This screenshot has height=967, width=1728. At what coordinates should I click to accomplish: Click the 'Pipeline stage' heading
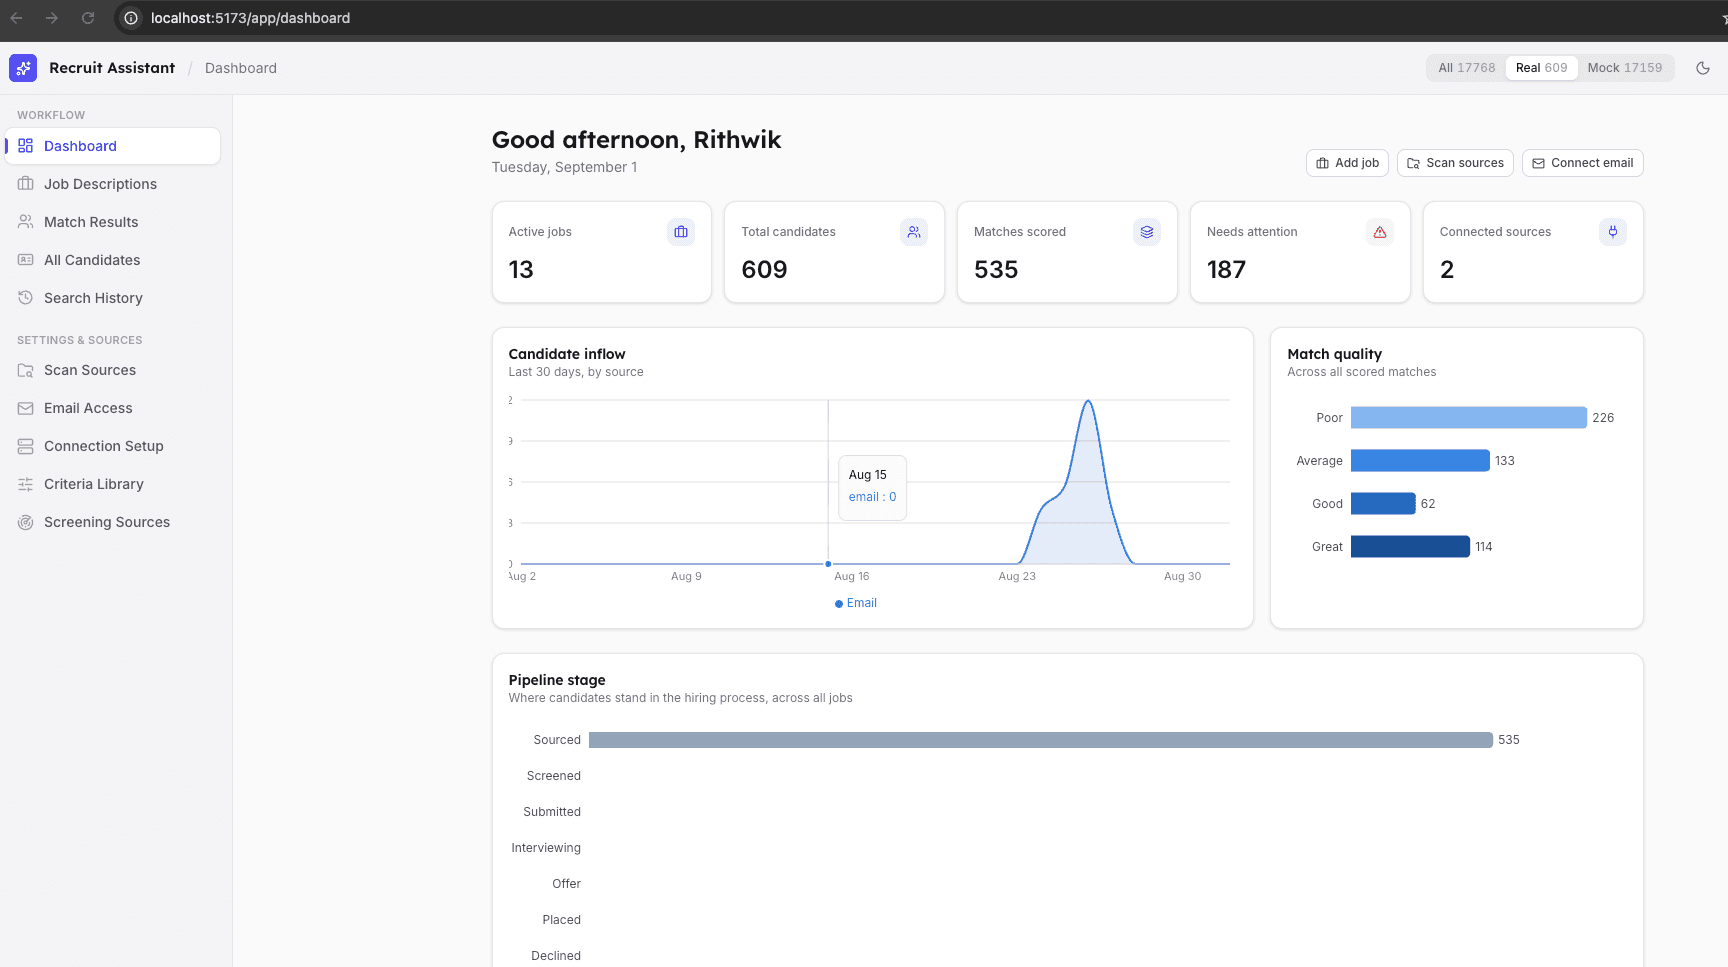coord(557,680)
